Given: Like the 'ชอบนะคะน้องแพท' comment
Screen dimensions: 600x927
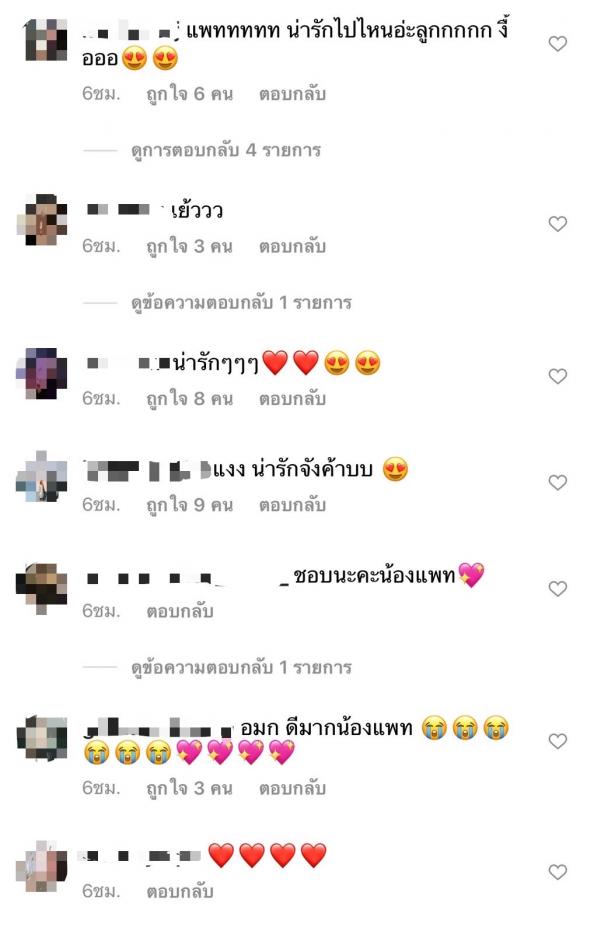Looking at the screenshot, I should [x=557, y=588].
